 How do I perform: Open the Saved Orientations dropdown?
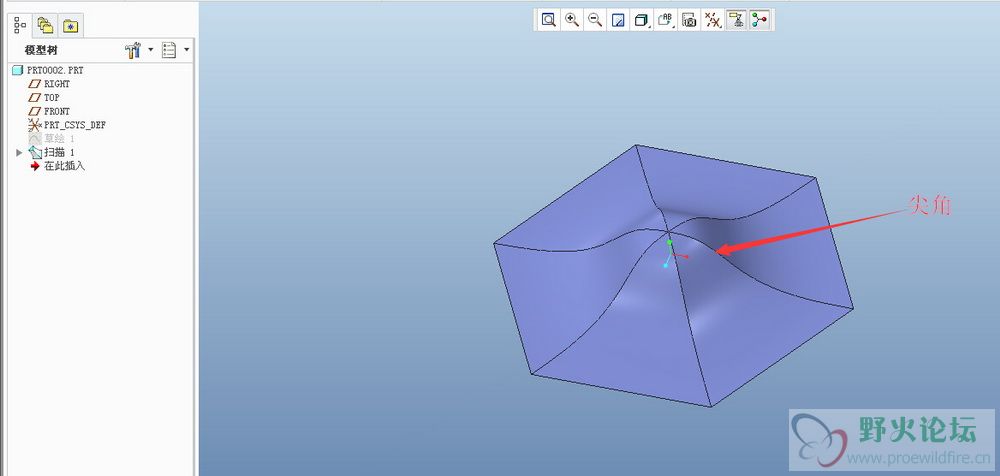tap(665, 20)
